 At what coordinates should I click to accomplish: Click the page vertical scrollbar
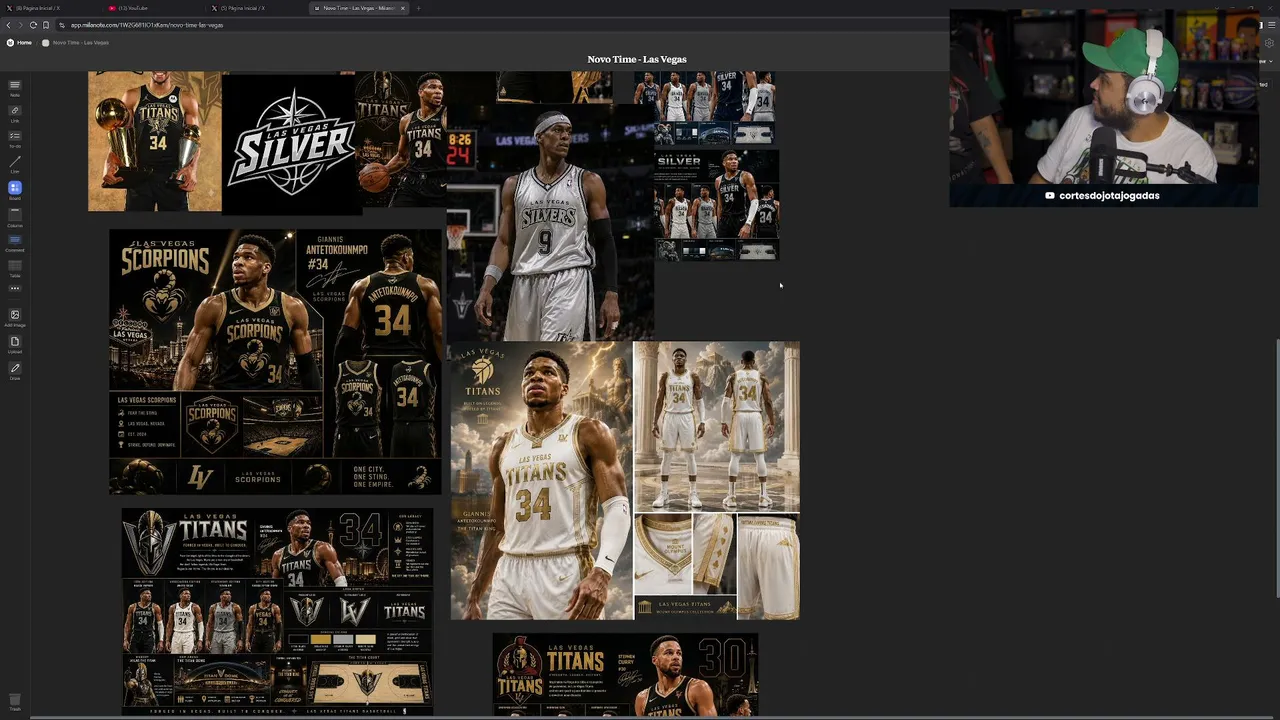click(1277, 470)
